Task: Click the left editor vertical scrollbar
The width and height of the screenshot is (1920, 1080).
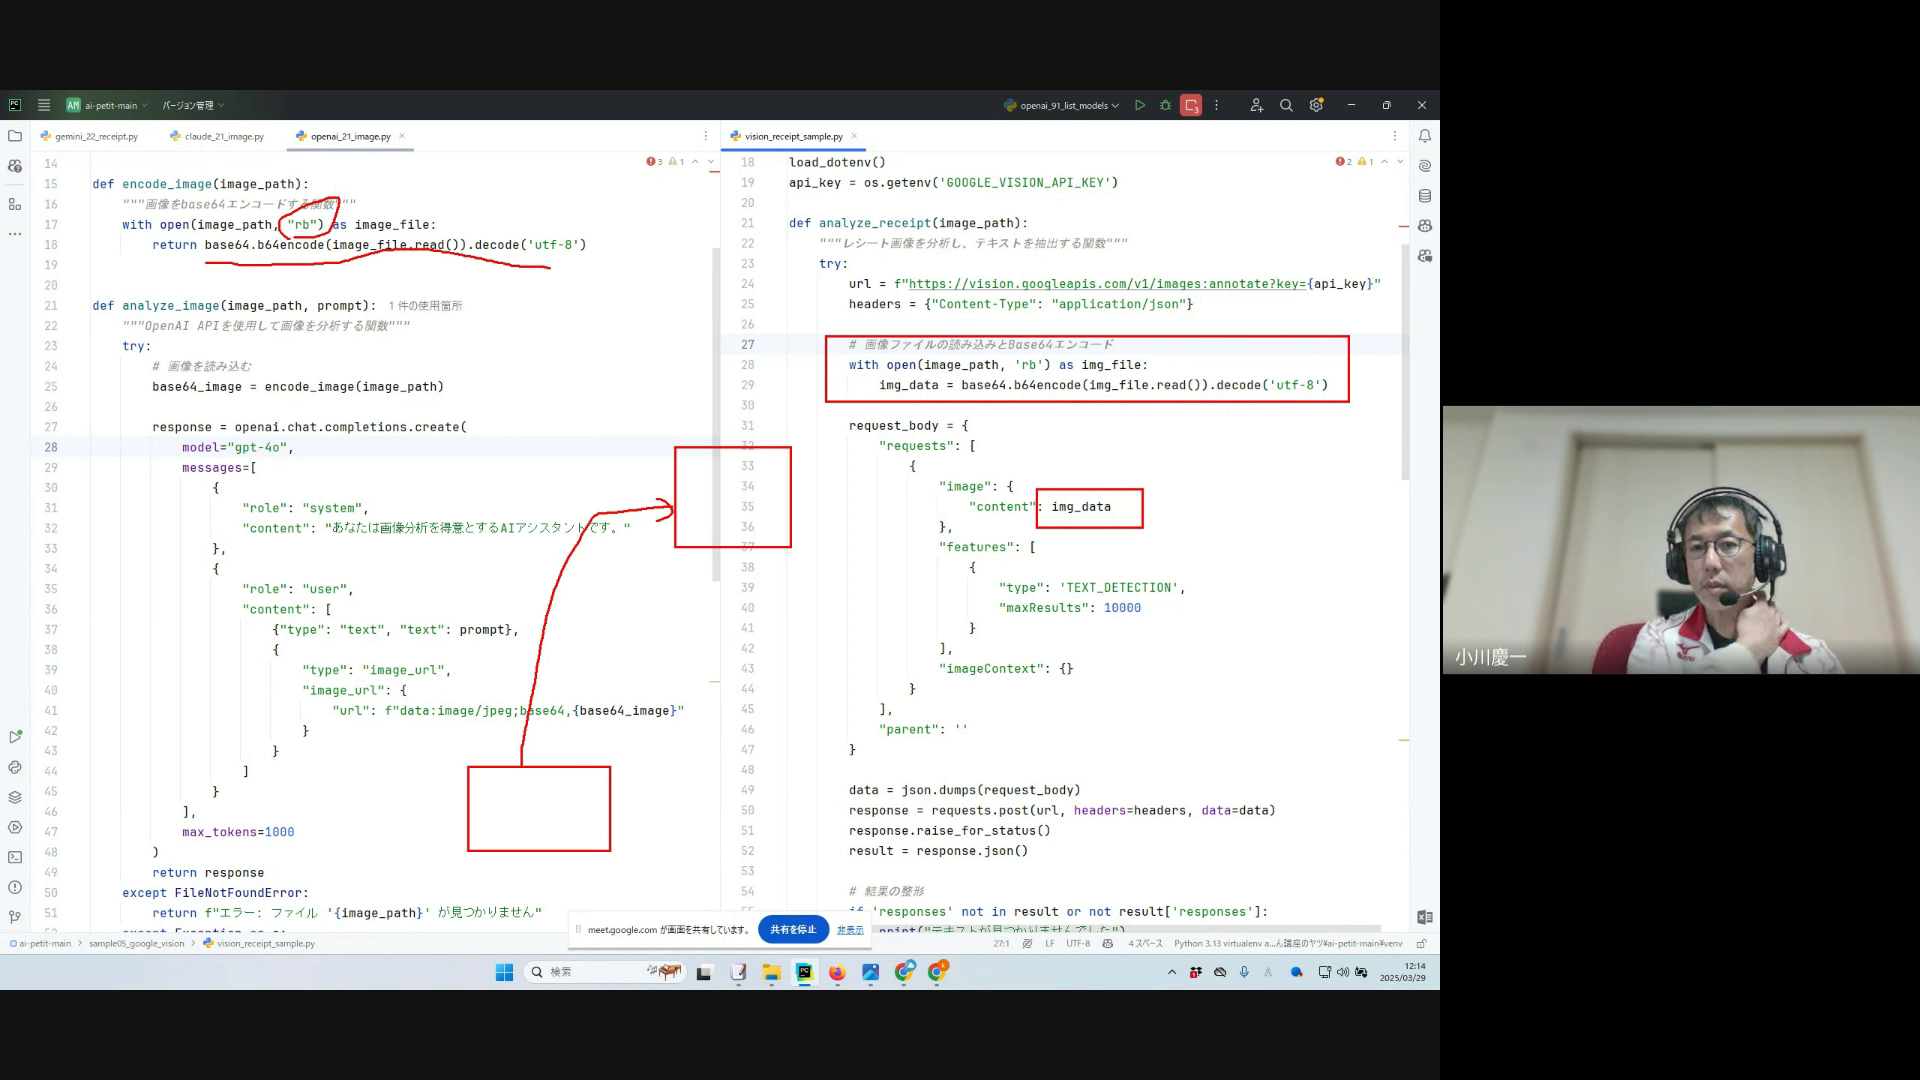Action: pos(715,414)
